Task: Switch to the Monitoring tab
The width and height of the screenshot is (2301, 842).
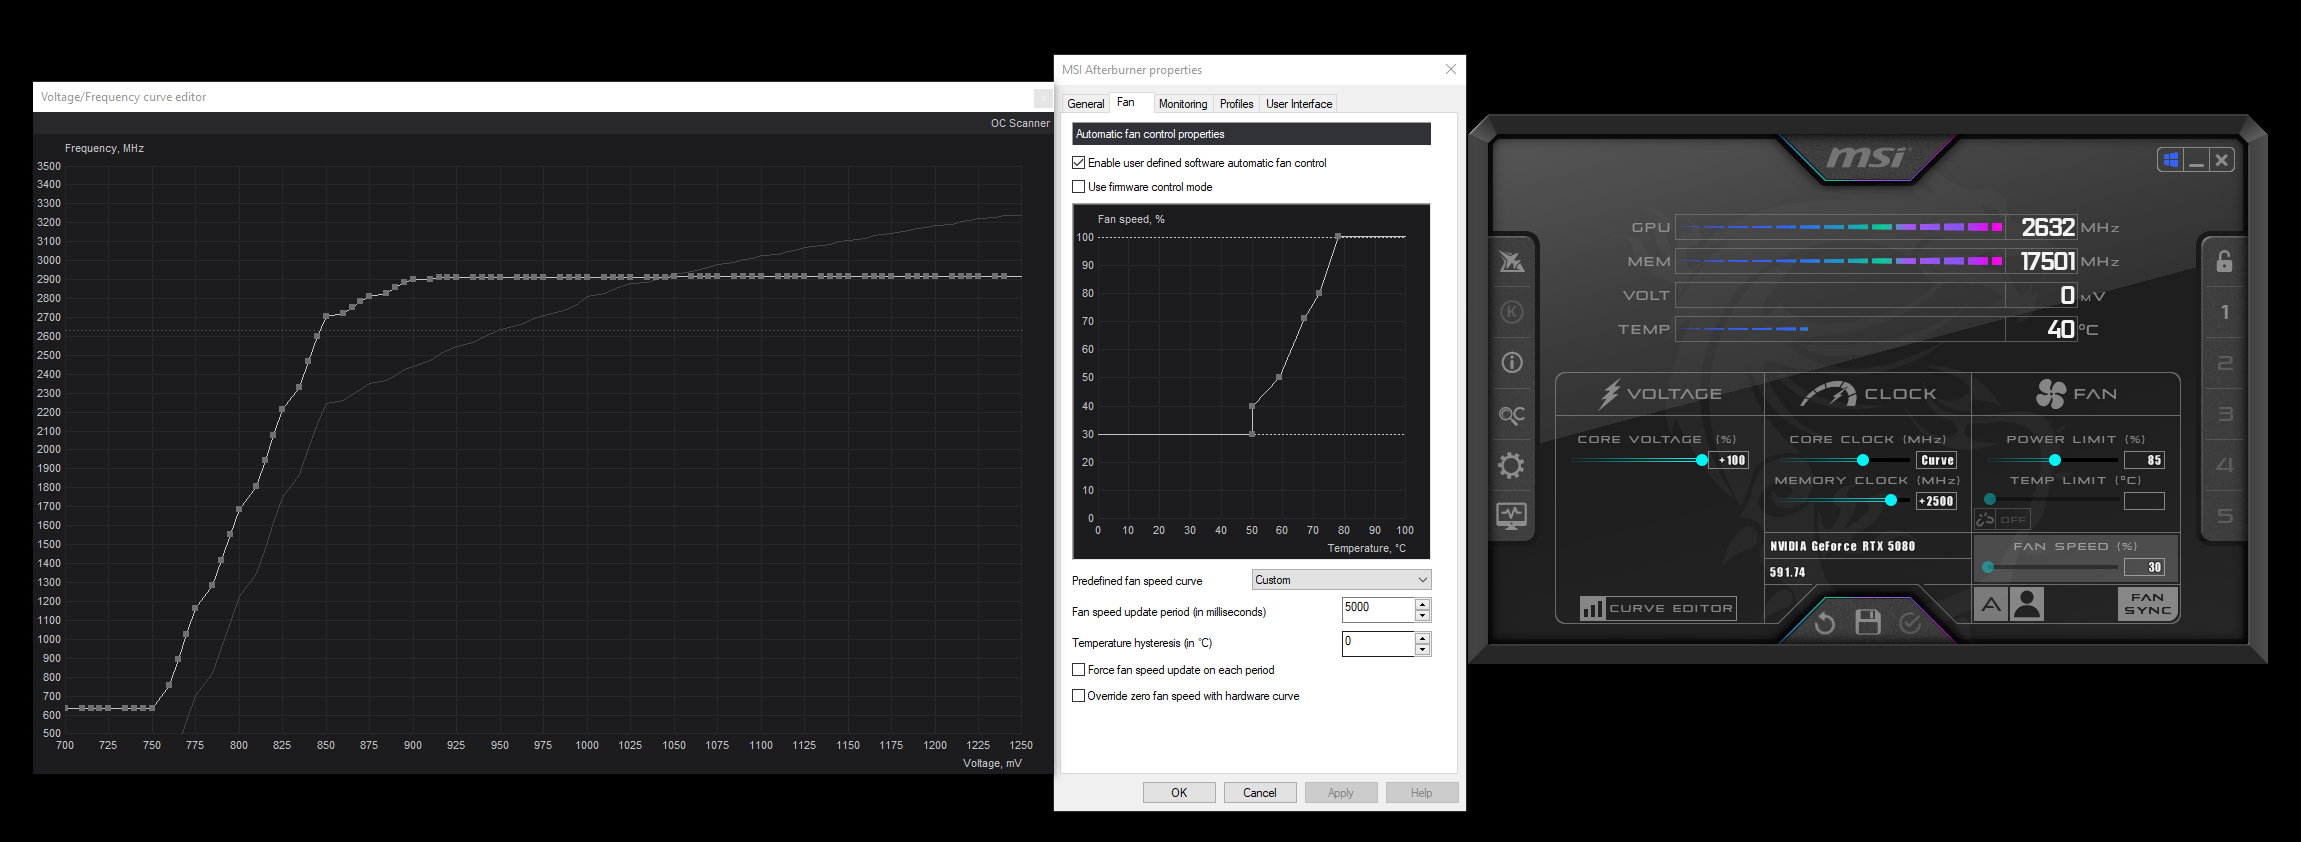Action: pos(1182,104)
